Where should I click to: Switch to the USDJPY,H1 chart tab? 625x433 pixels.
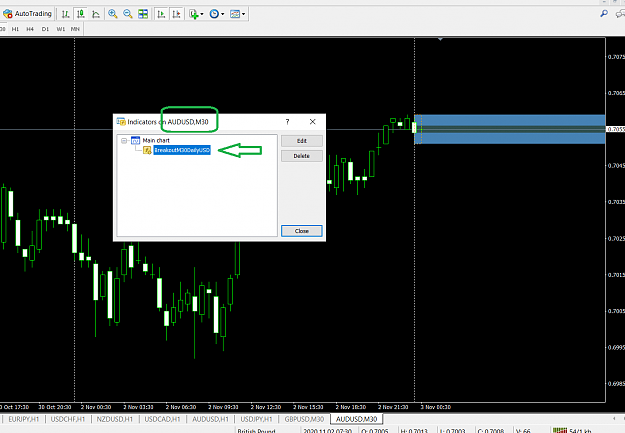click(256, 419)
